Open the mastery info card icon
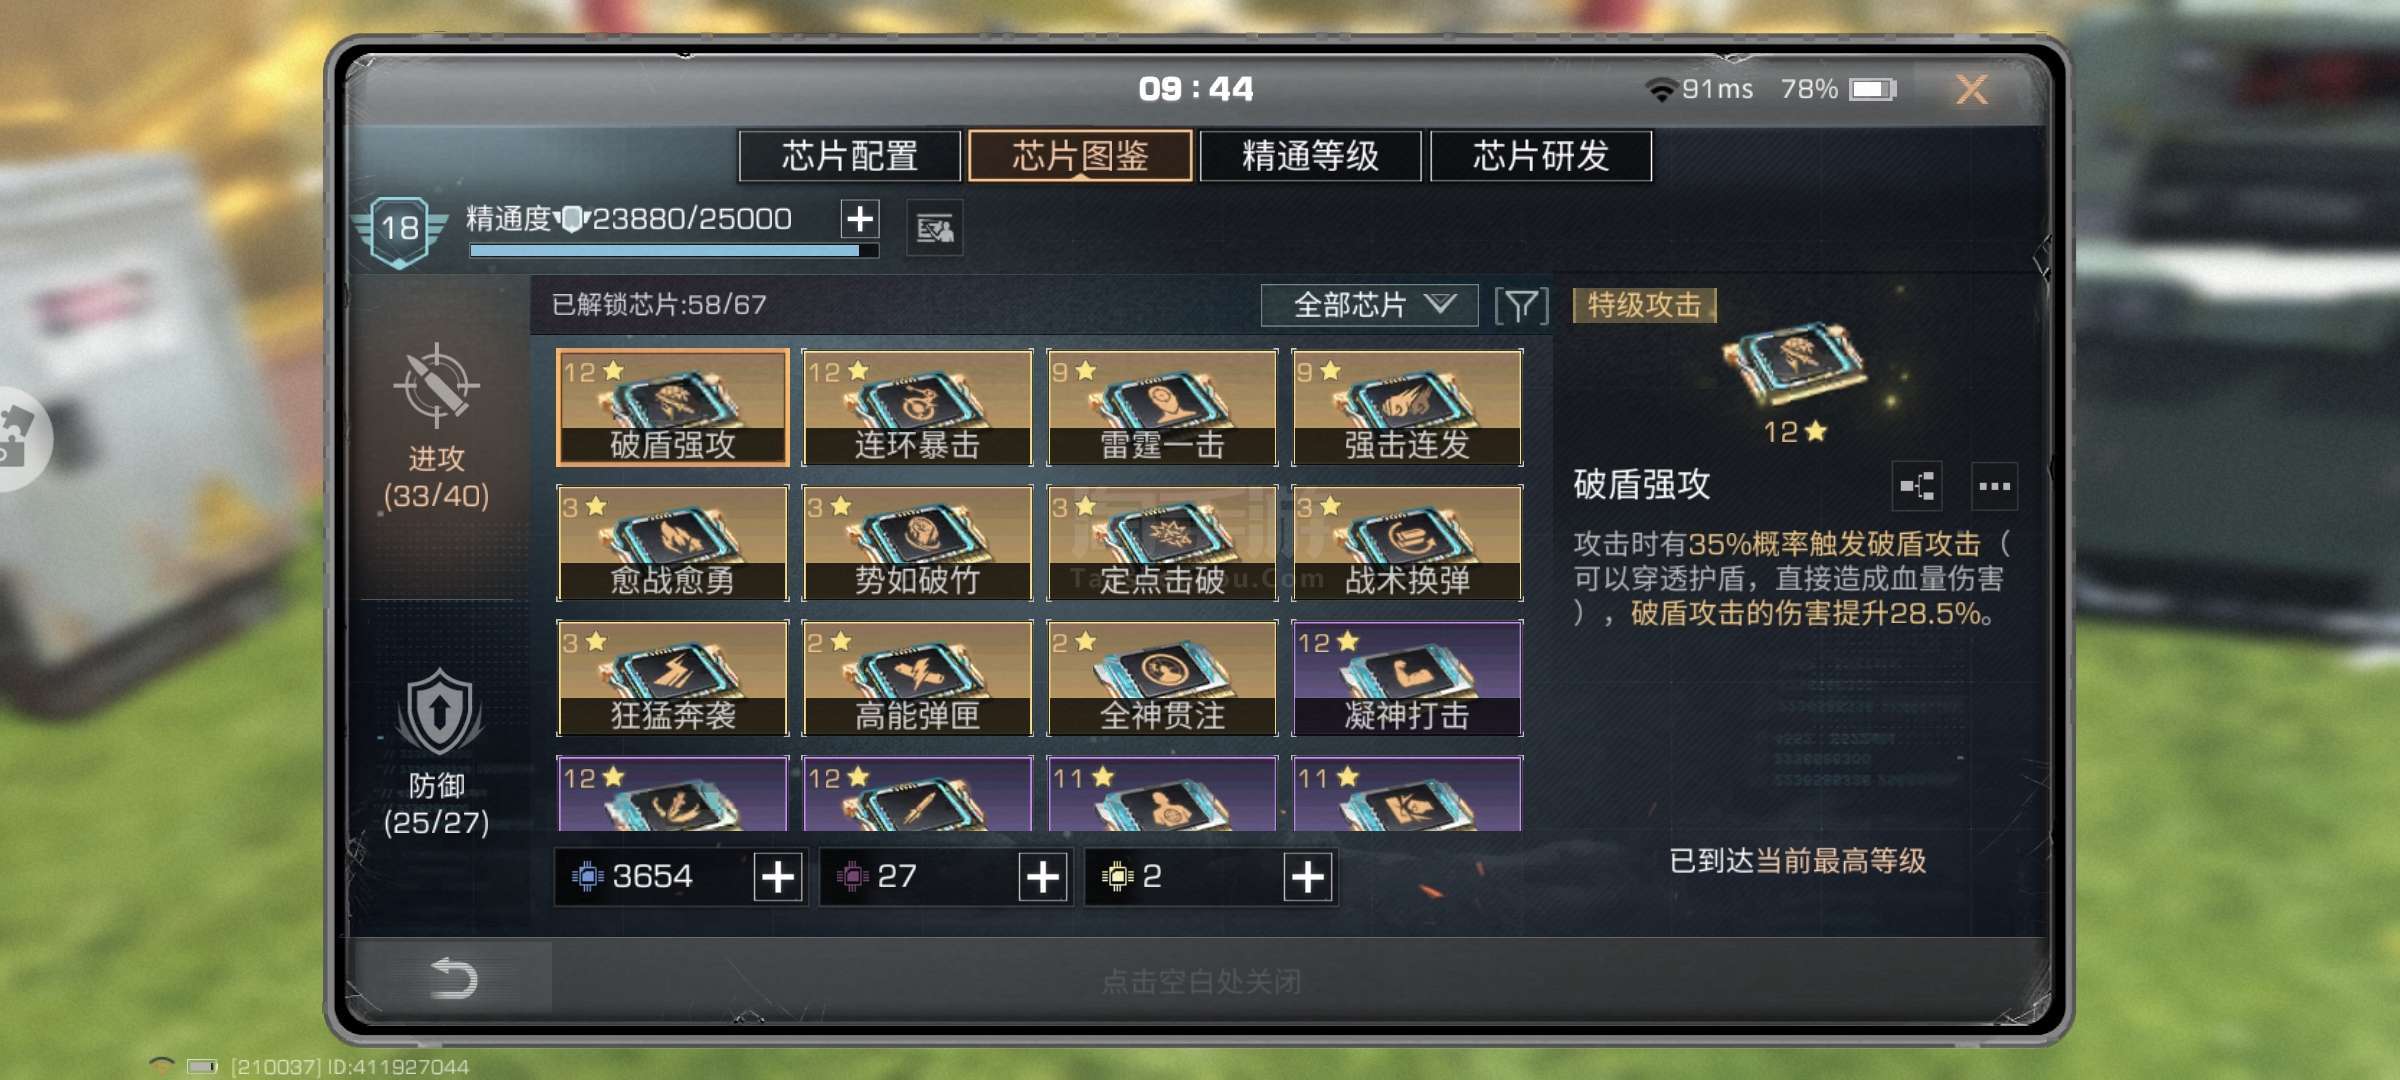 (934, 229)
